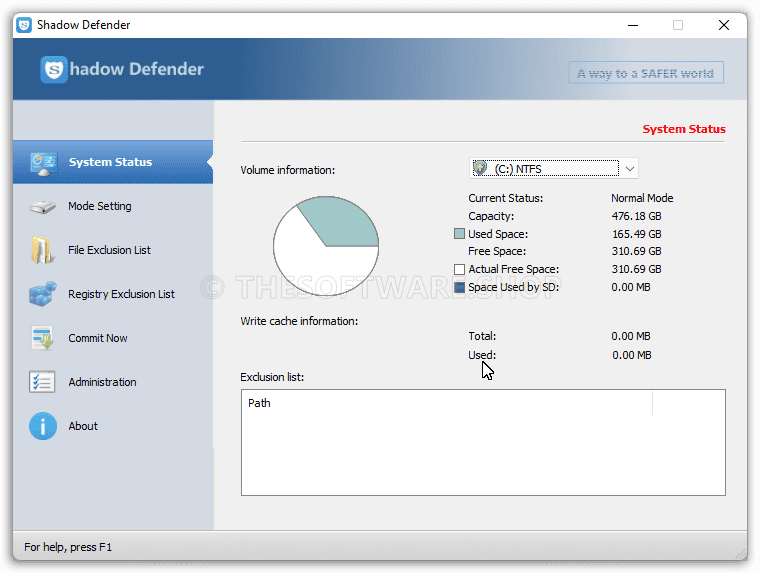Screen dimensions: 760x573
Task: Click the Used Space color swatch
Action: (459, 234)
